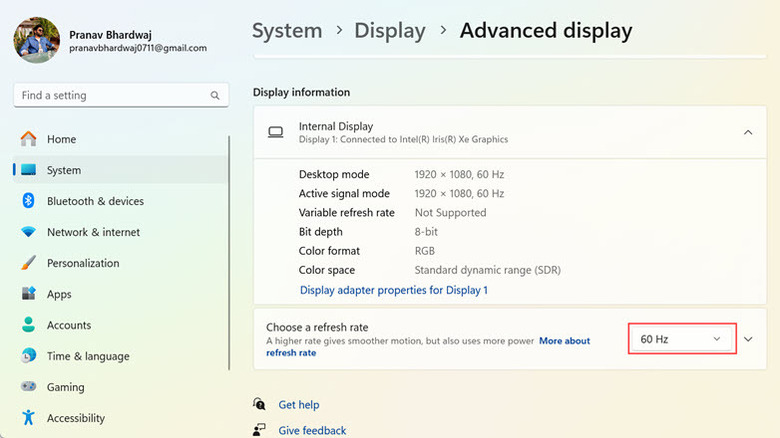Click the Time & language globe icon
Viewport: 780px width, 438px height.
tap(28, 356)
